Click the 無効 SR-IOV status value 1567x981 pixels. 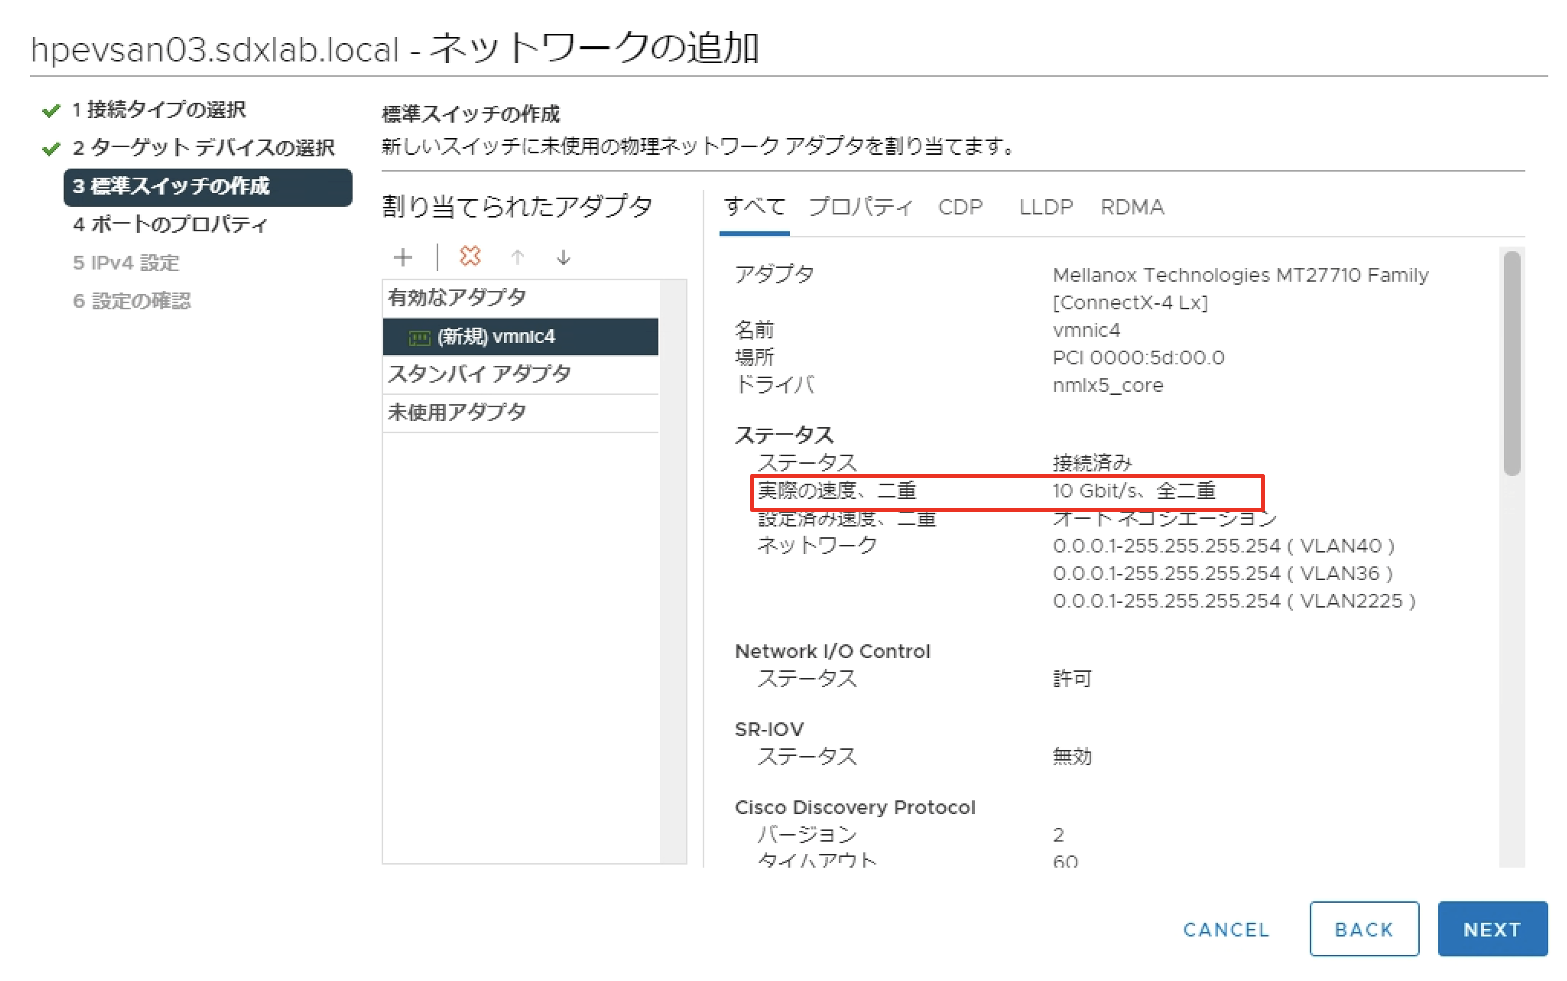(x=1072, y=757)
